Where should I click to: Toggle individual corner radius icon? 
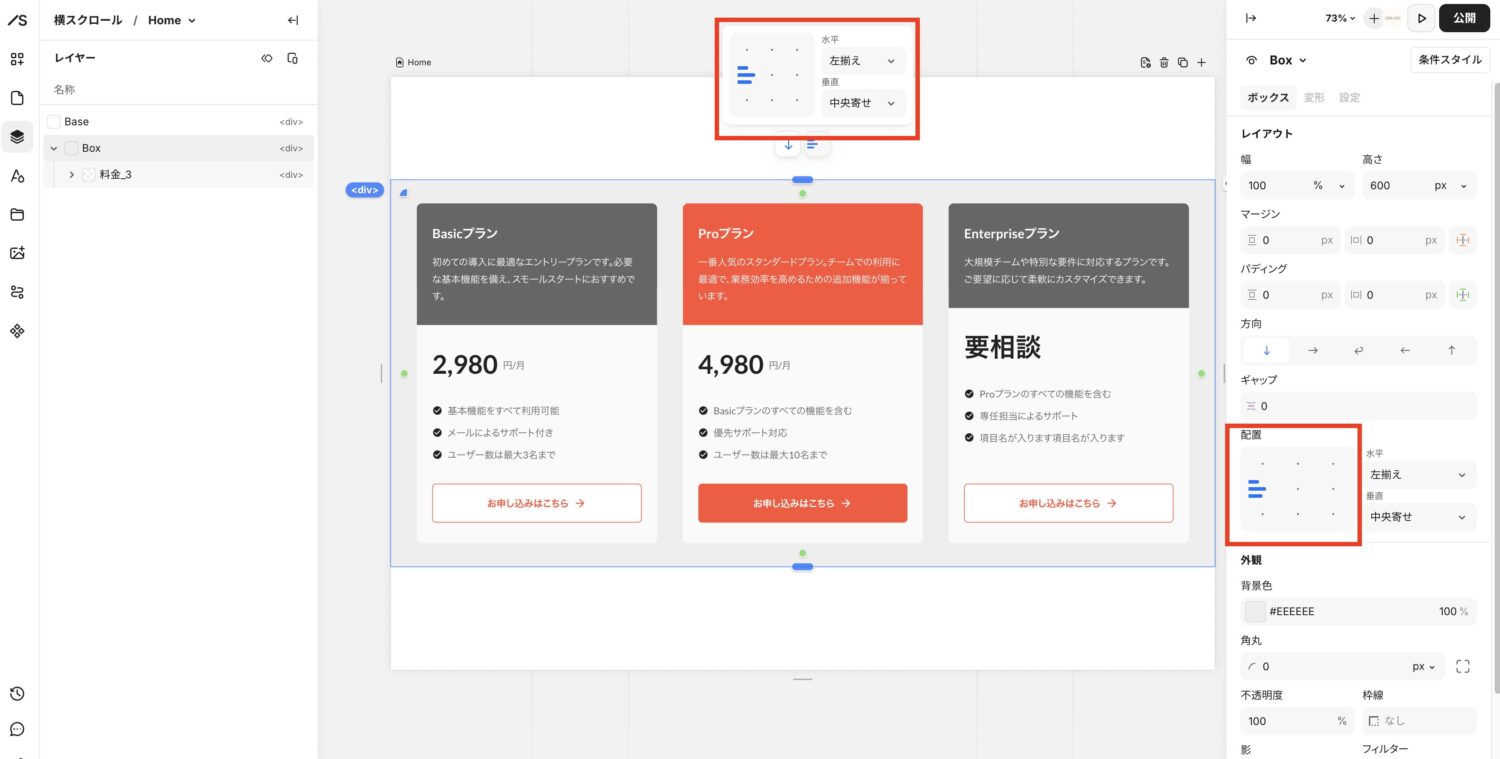[1462, 666]
